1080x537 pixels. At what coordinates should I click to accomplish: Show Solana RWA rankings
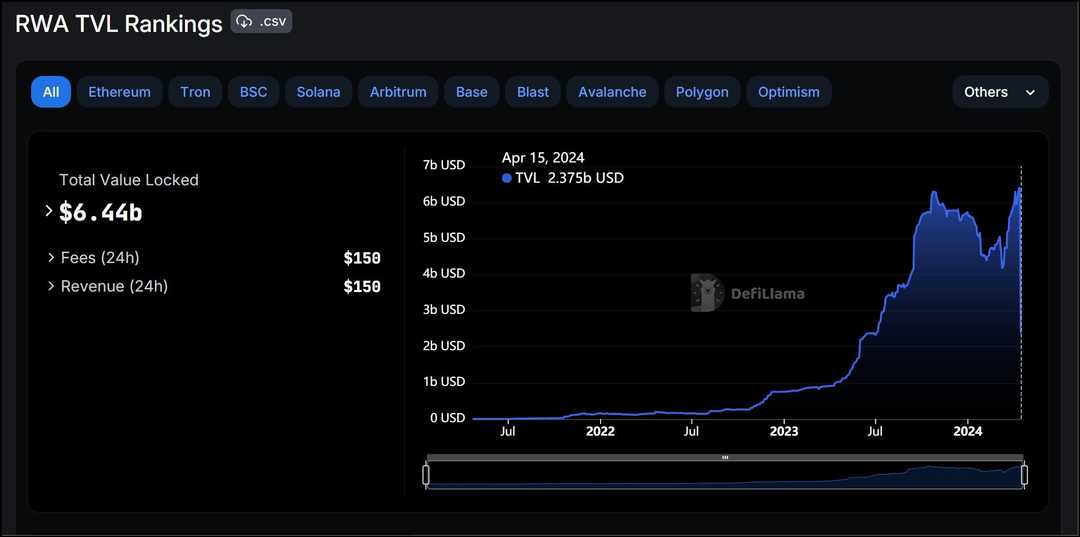tap(318, 92)
